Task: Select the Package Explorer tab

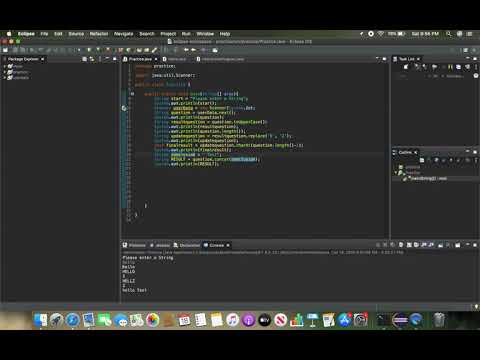Action: point(23,59)
